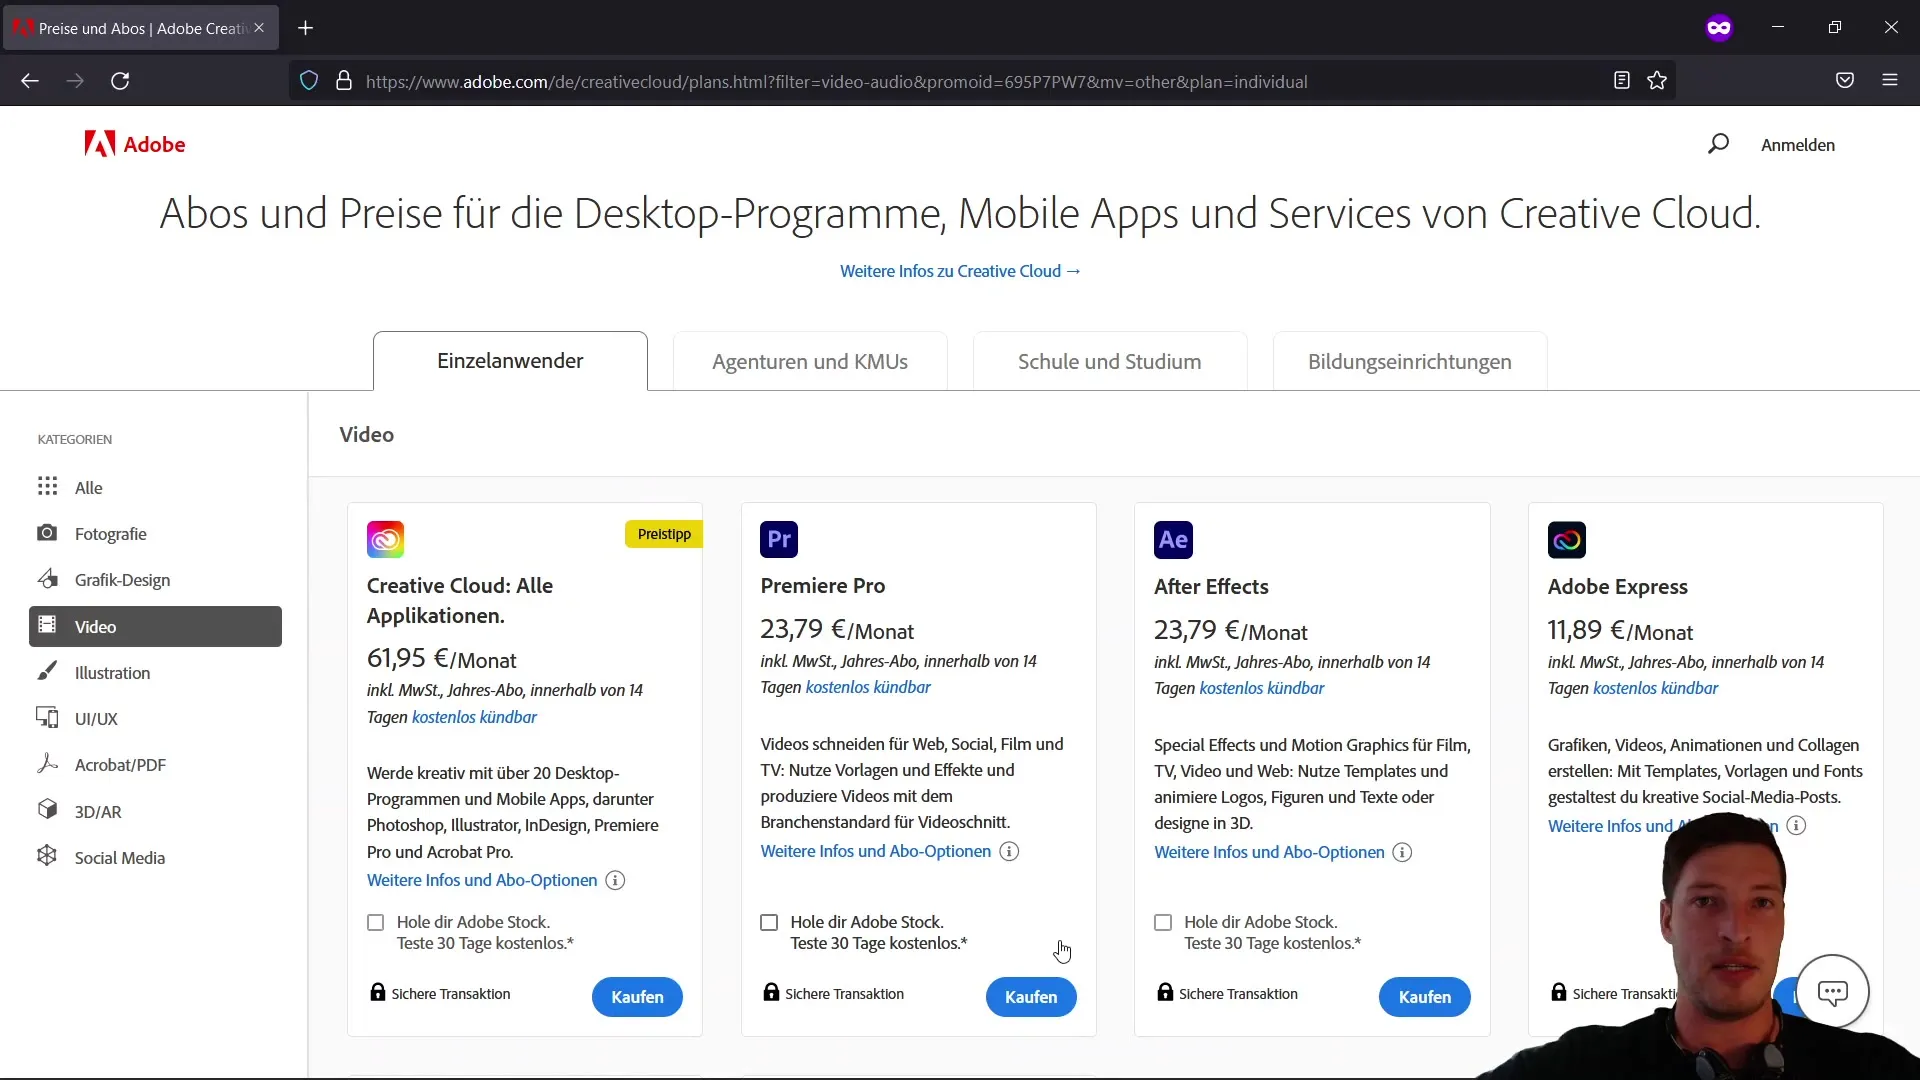Open Firefox hamburger menu

tap(1890, 81)
